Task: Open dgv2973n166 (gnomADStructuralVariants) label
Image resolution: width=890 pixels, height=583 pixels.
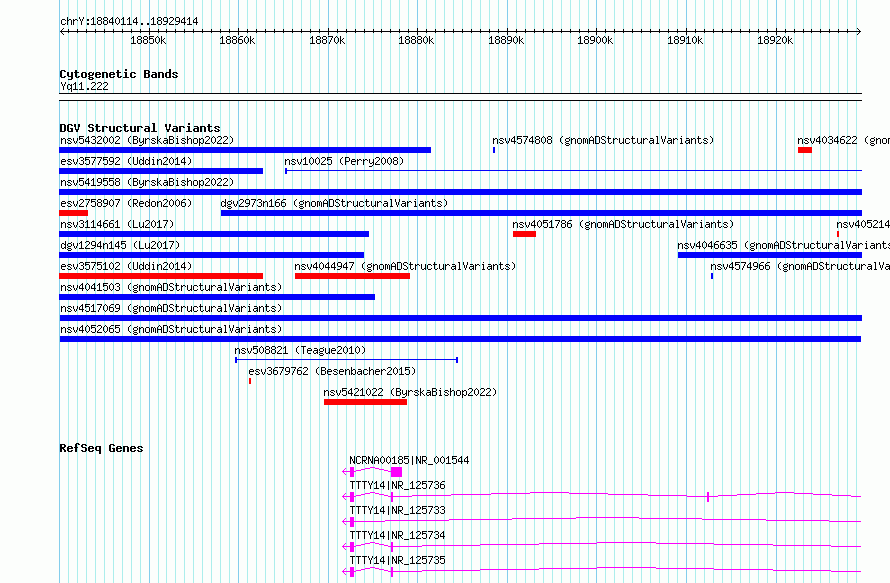Action: 334,203
